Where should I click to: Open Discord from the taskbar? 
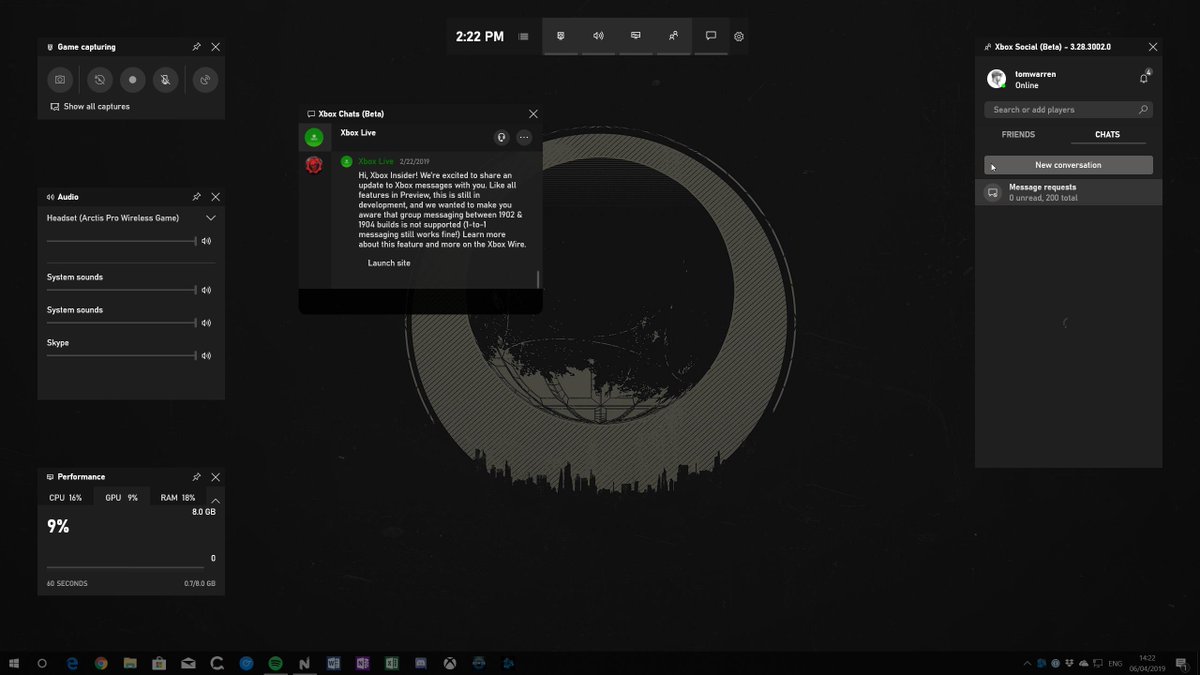tap(421, 663)
